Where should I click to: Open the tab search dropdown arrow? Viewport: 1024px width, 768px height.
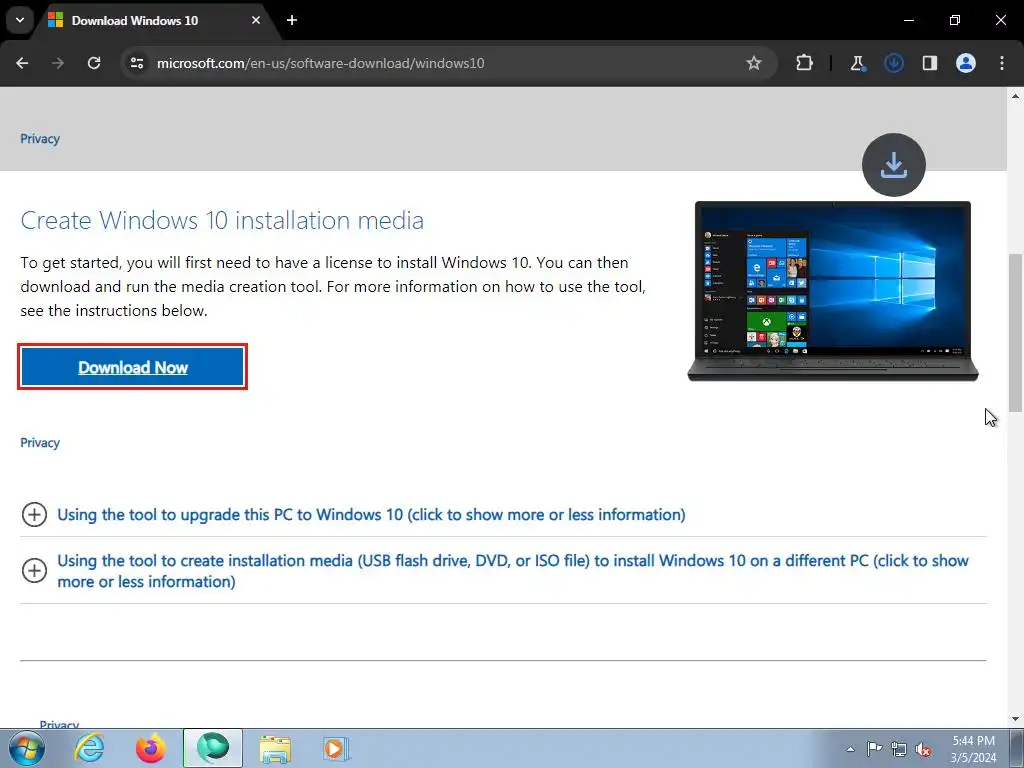pos(20,20)
